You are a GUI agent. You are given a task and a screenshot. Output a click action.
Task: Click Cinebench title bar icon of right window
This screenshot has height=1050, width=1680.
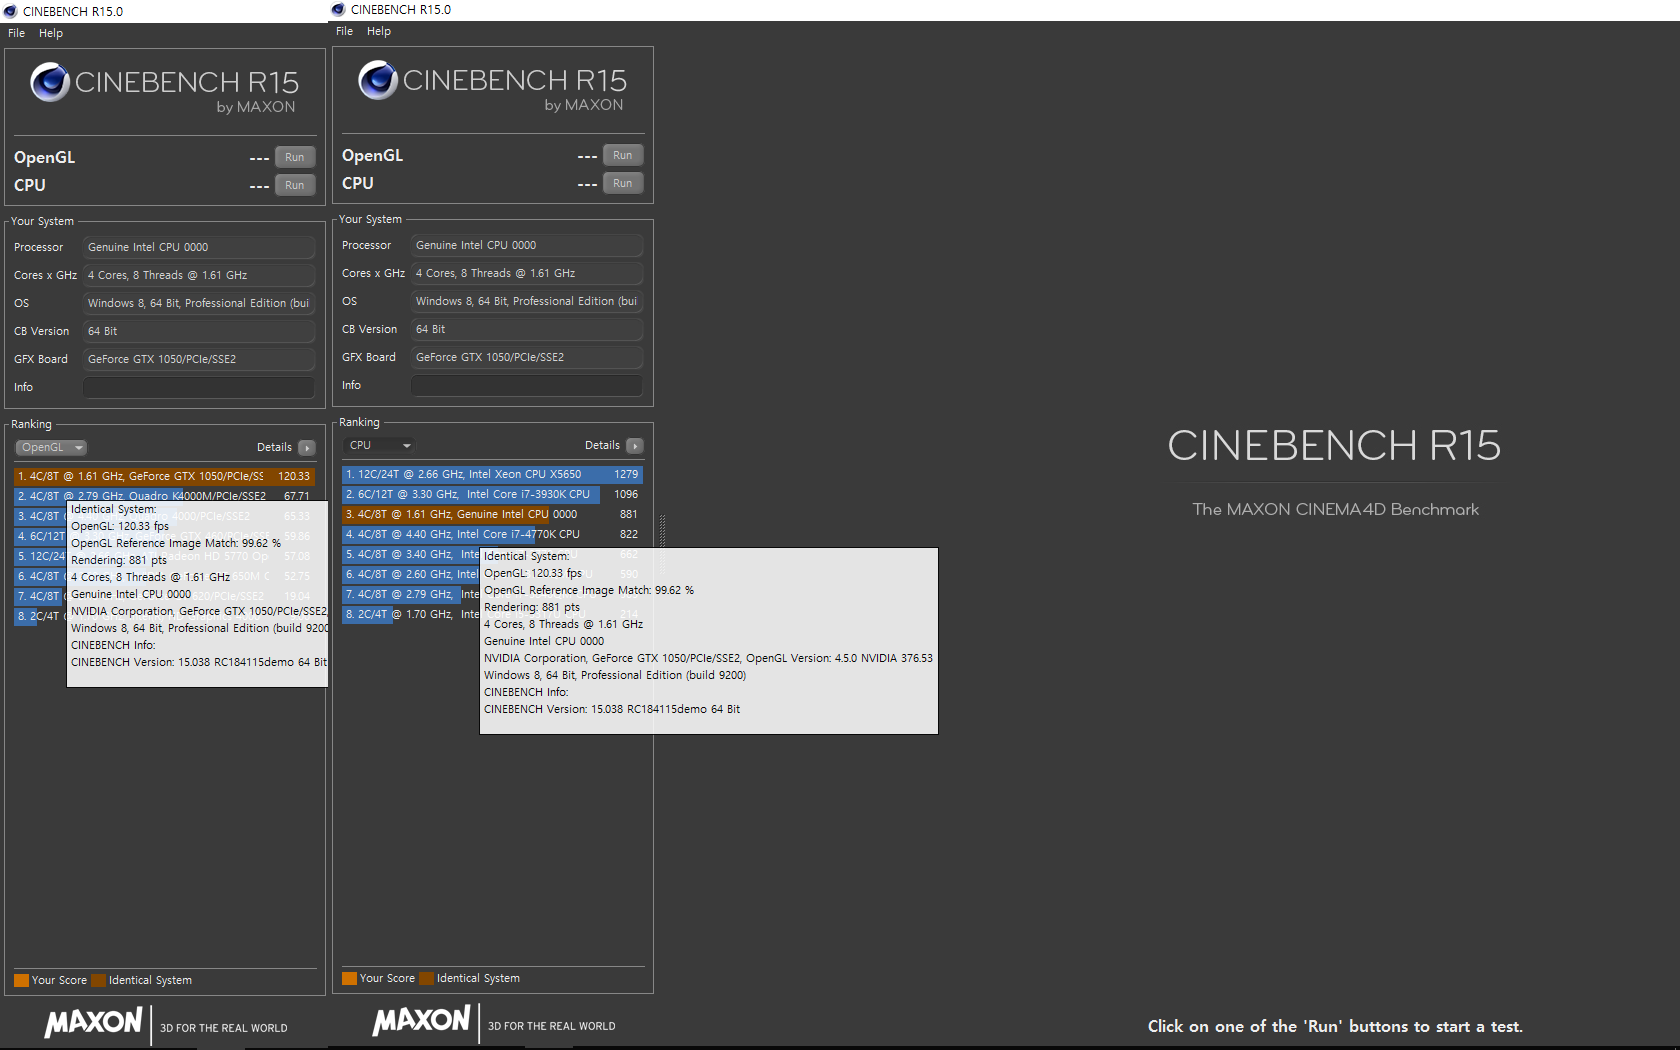(x=339, y=9)
